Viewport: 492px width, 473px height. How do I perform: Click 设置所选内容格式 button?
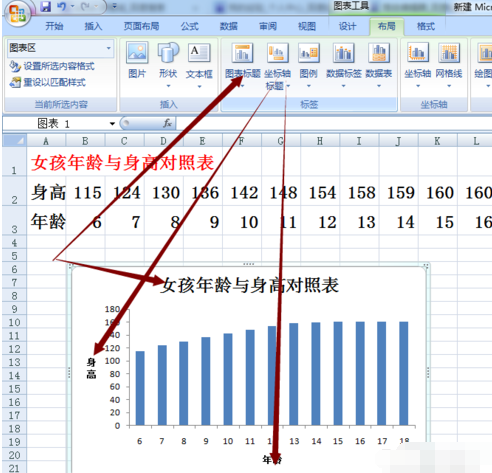point(52,66)
